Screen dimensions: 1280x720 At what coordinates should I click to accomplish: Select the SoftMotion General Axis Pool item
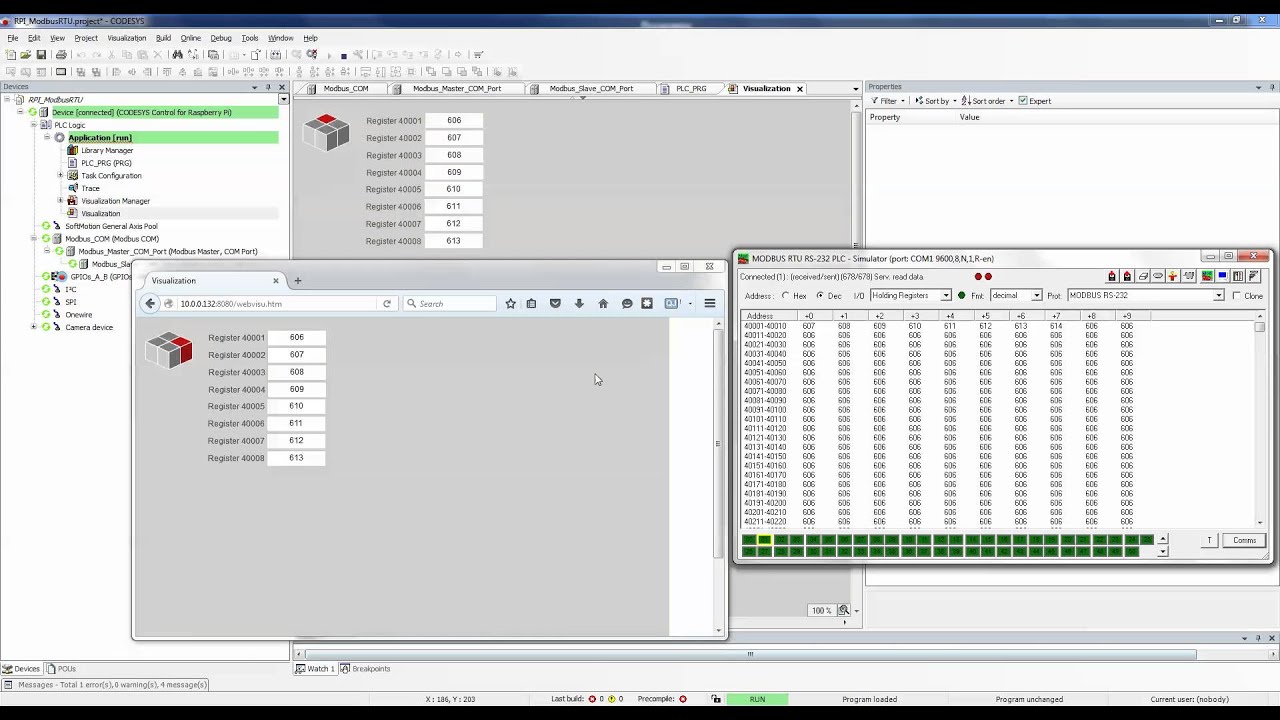111,226
